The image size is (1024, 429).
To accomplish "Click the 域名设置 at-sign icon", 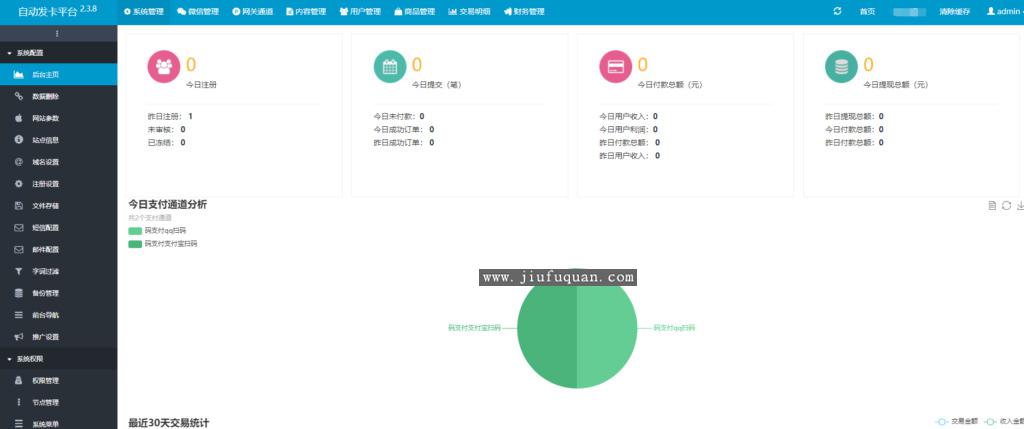I will (x=19, y=162).
